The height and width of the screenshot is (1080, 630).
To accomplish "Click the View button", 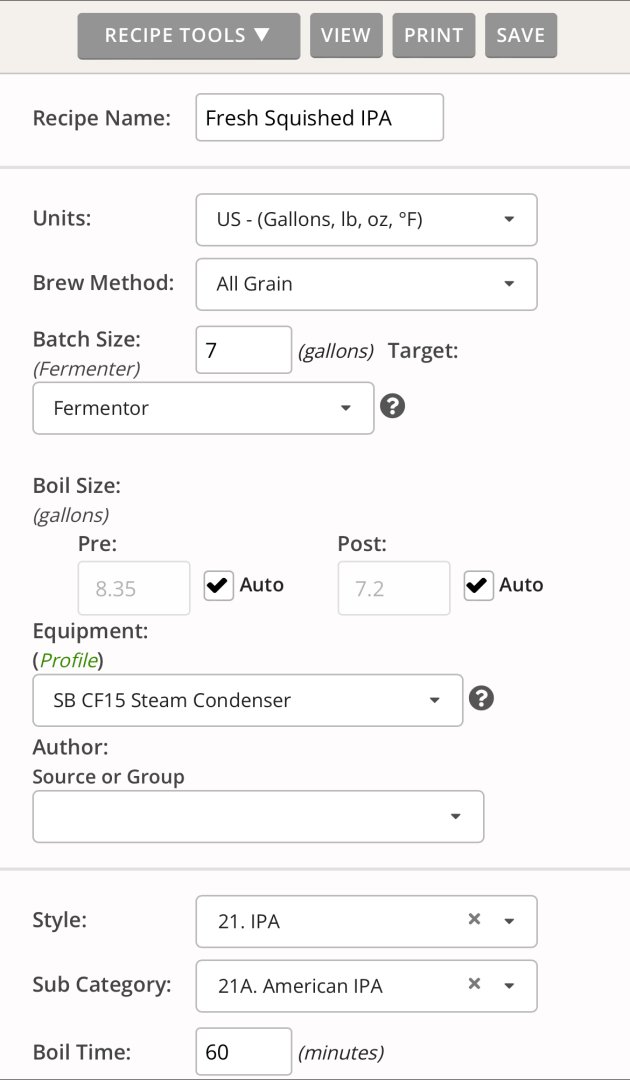I will coord(346,35).
